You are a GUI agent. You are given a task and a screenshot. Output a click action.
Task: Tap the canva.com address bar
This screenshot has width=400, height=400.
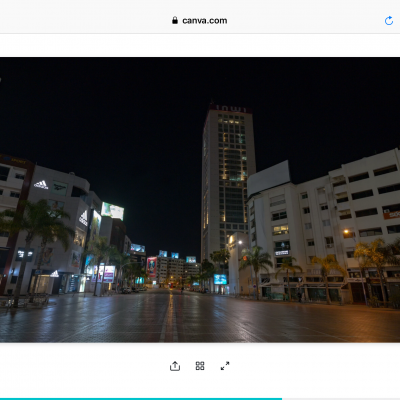point(199,21)
